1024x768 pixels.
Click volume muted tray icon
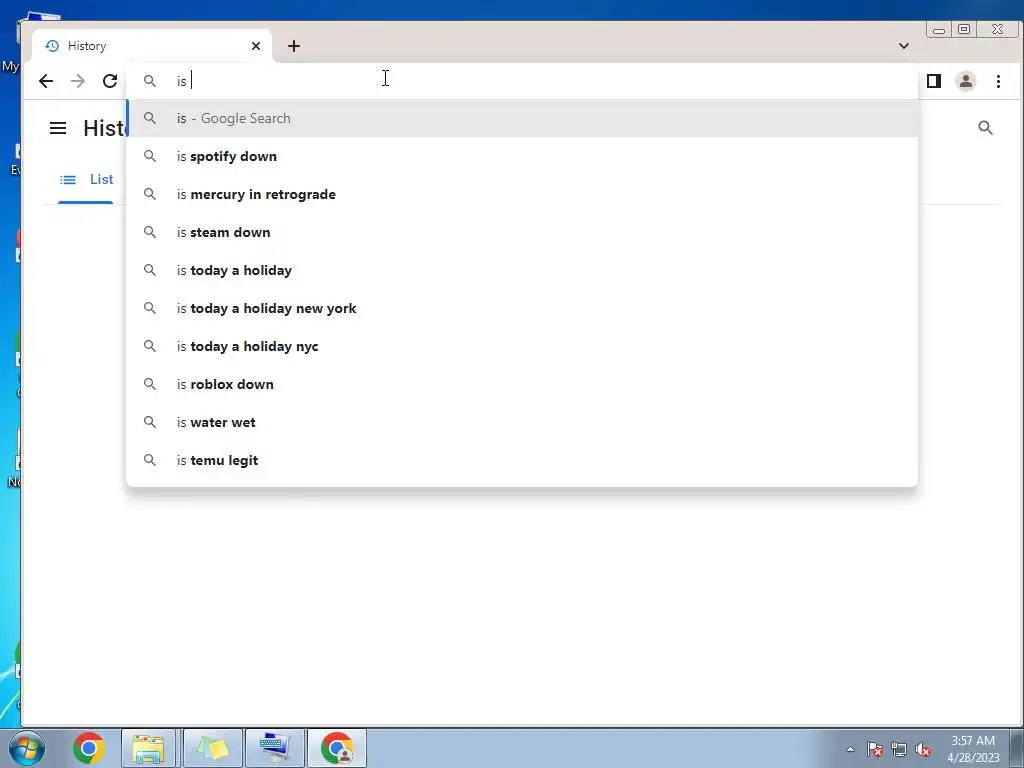click(x=923, y=749)
